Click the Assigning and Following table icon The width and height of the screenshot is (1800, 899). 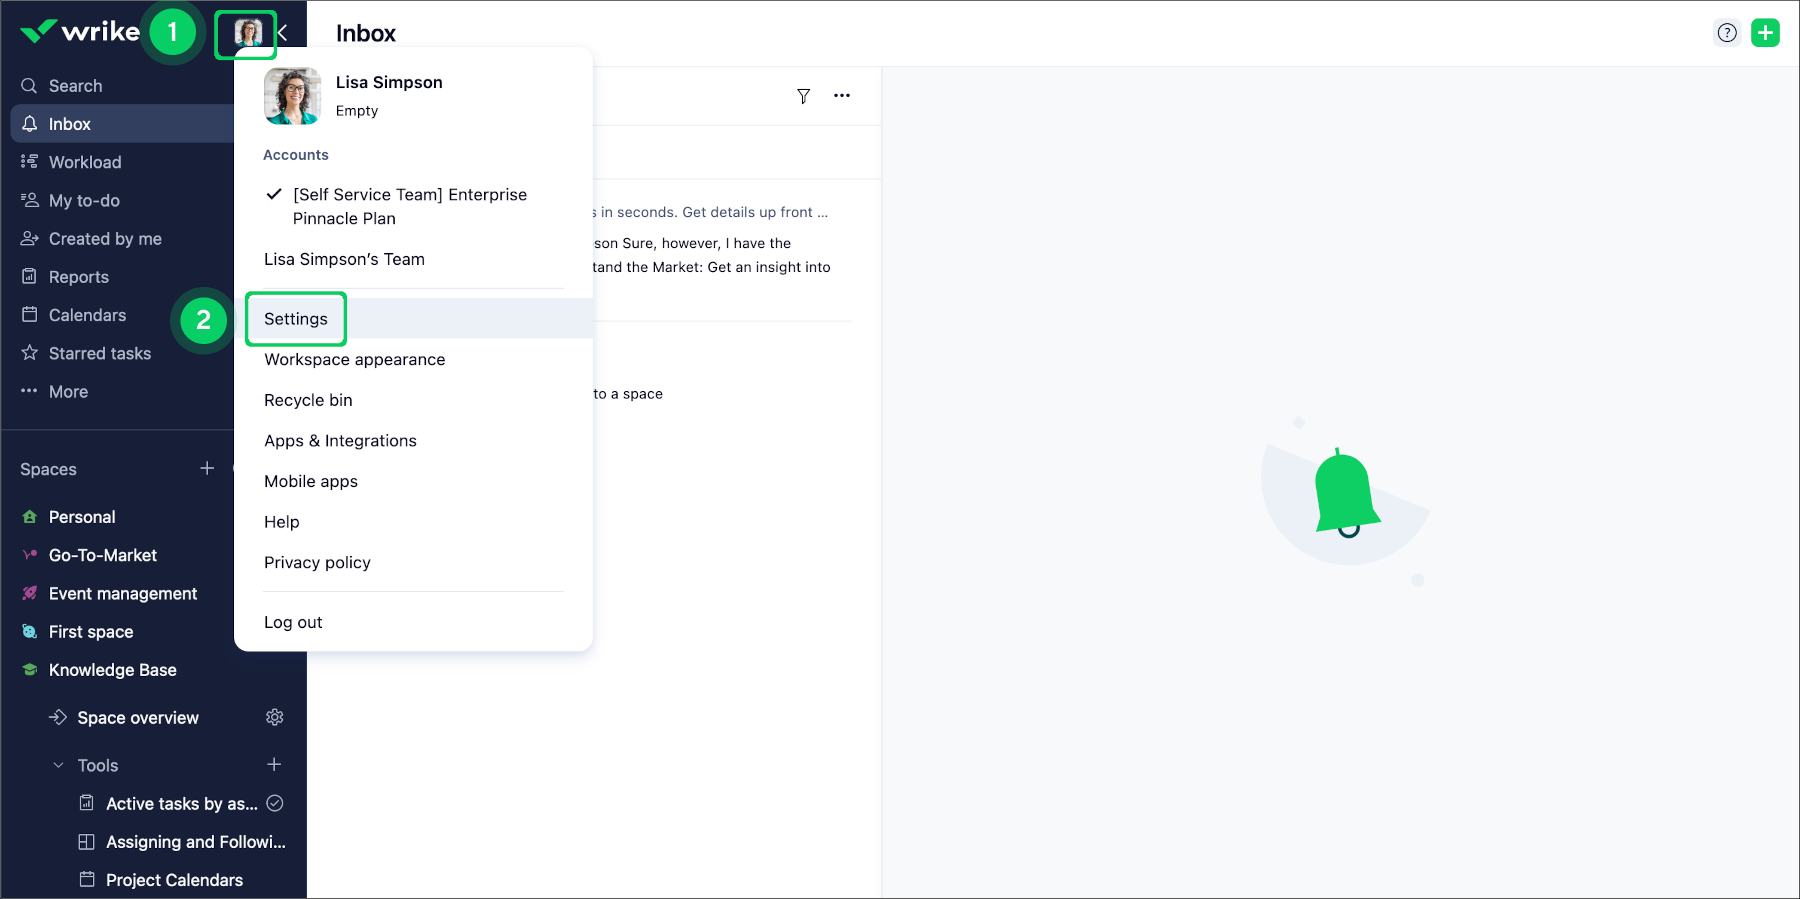87,842
